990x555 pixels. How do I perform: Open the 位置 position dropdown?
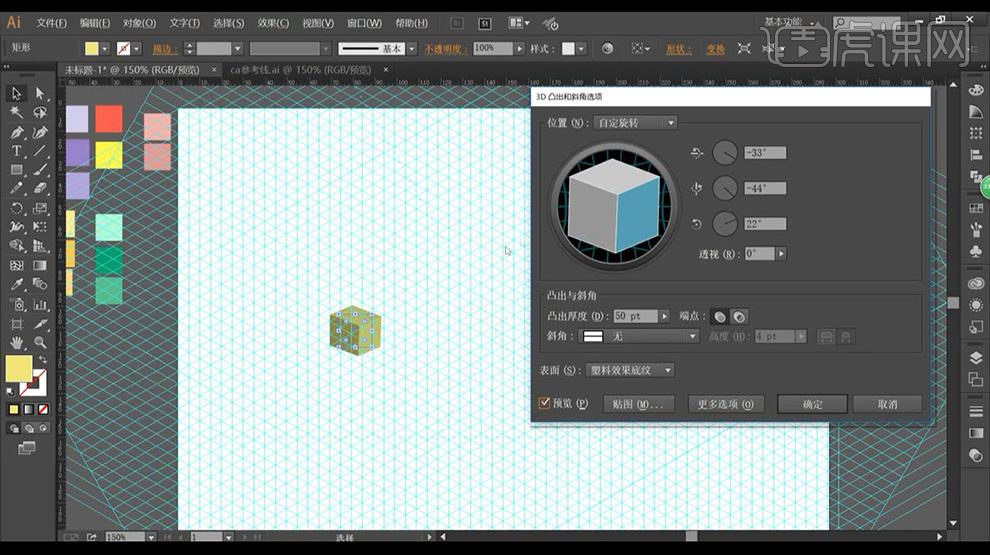635,123
